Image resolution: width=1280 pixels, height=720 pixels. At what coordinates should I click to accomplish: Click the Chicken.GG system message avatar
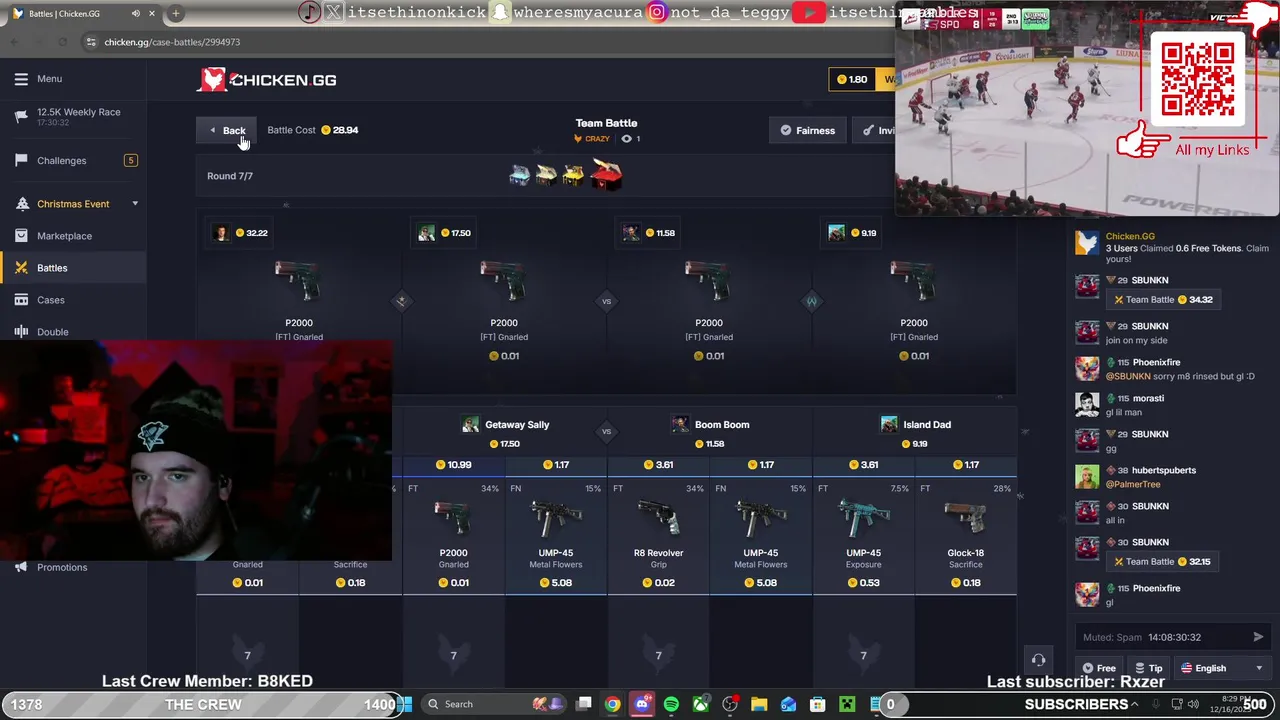tap(1087, 243)
